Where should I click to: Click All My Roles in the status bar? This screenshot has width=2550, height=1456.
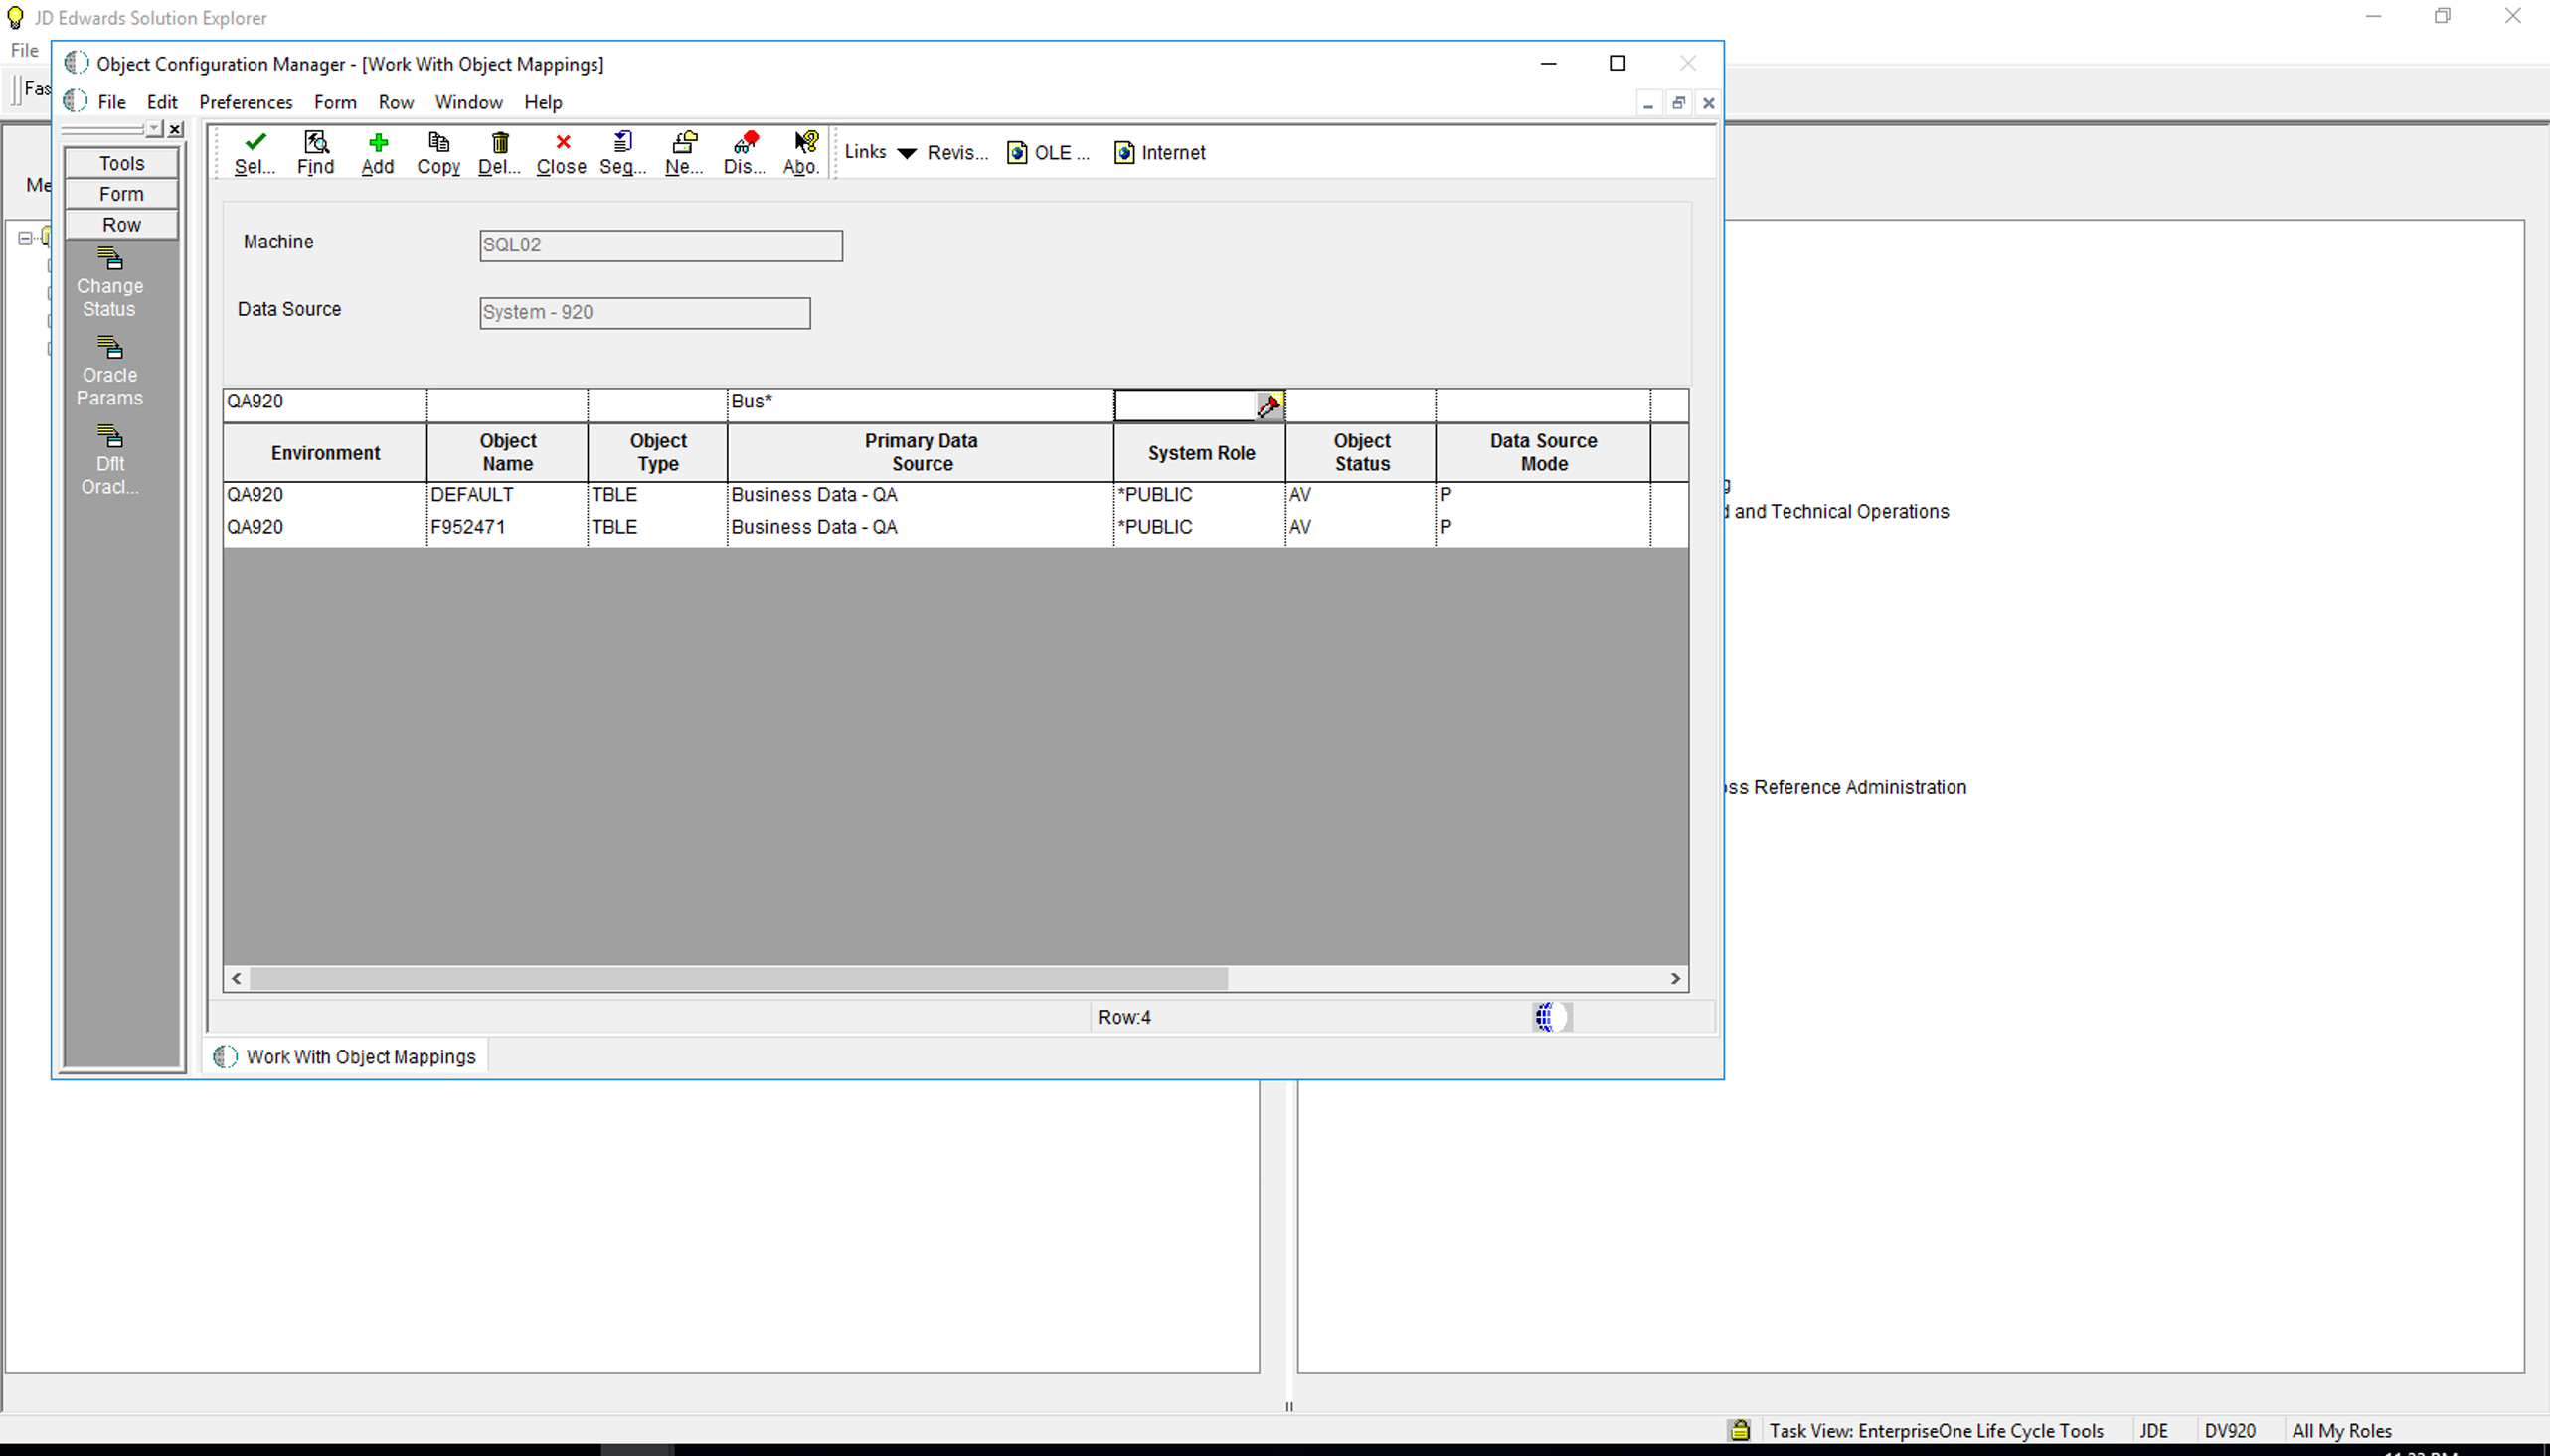2341,1431
